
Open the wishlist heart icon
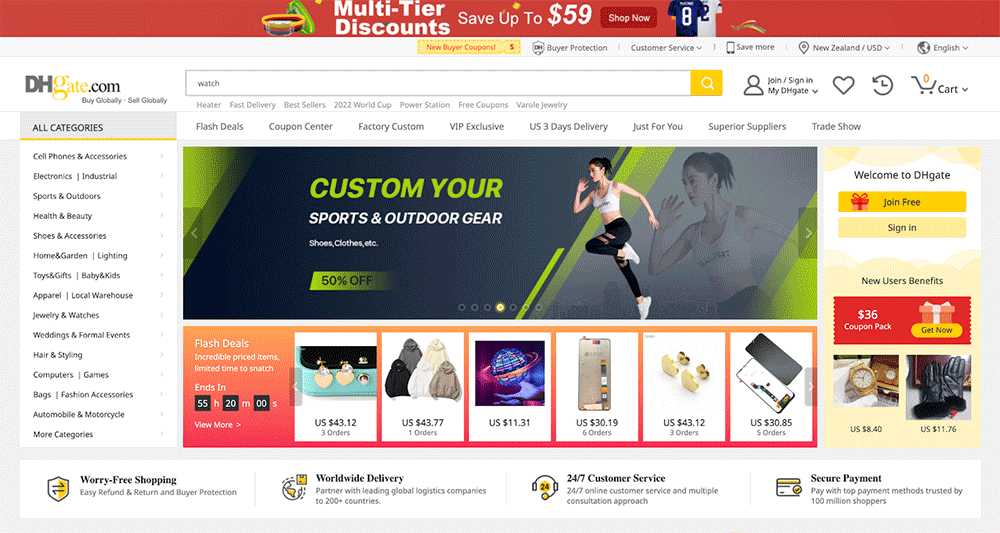843,85
